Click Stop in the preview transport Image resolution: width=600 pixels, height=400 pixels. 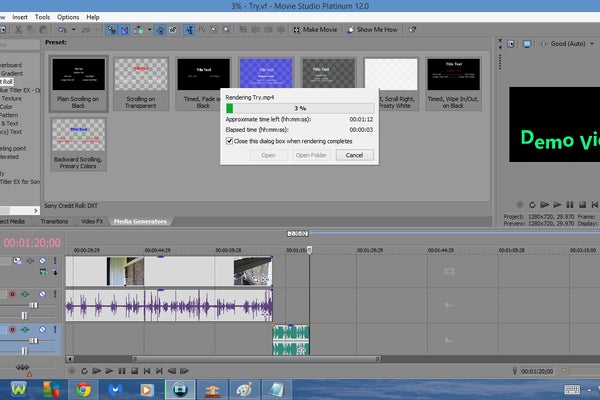coord(582,205)
